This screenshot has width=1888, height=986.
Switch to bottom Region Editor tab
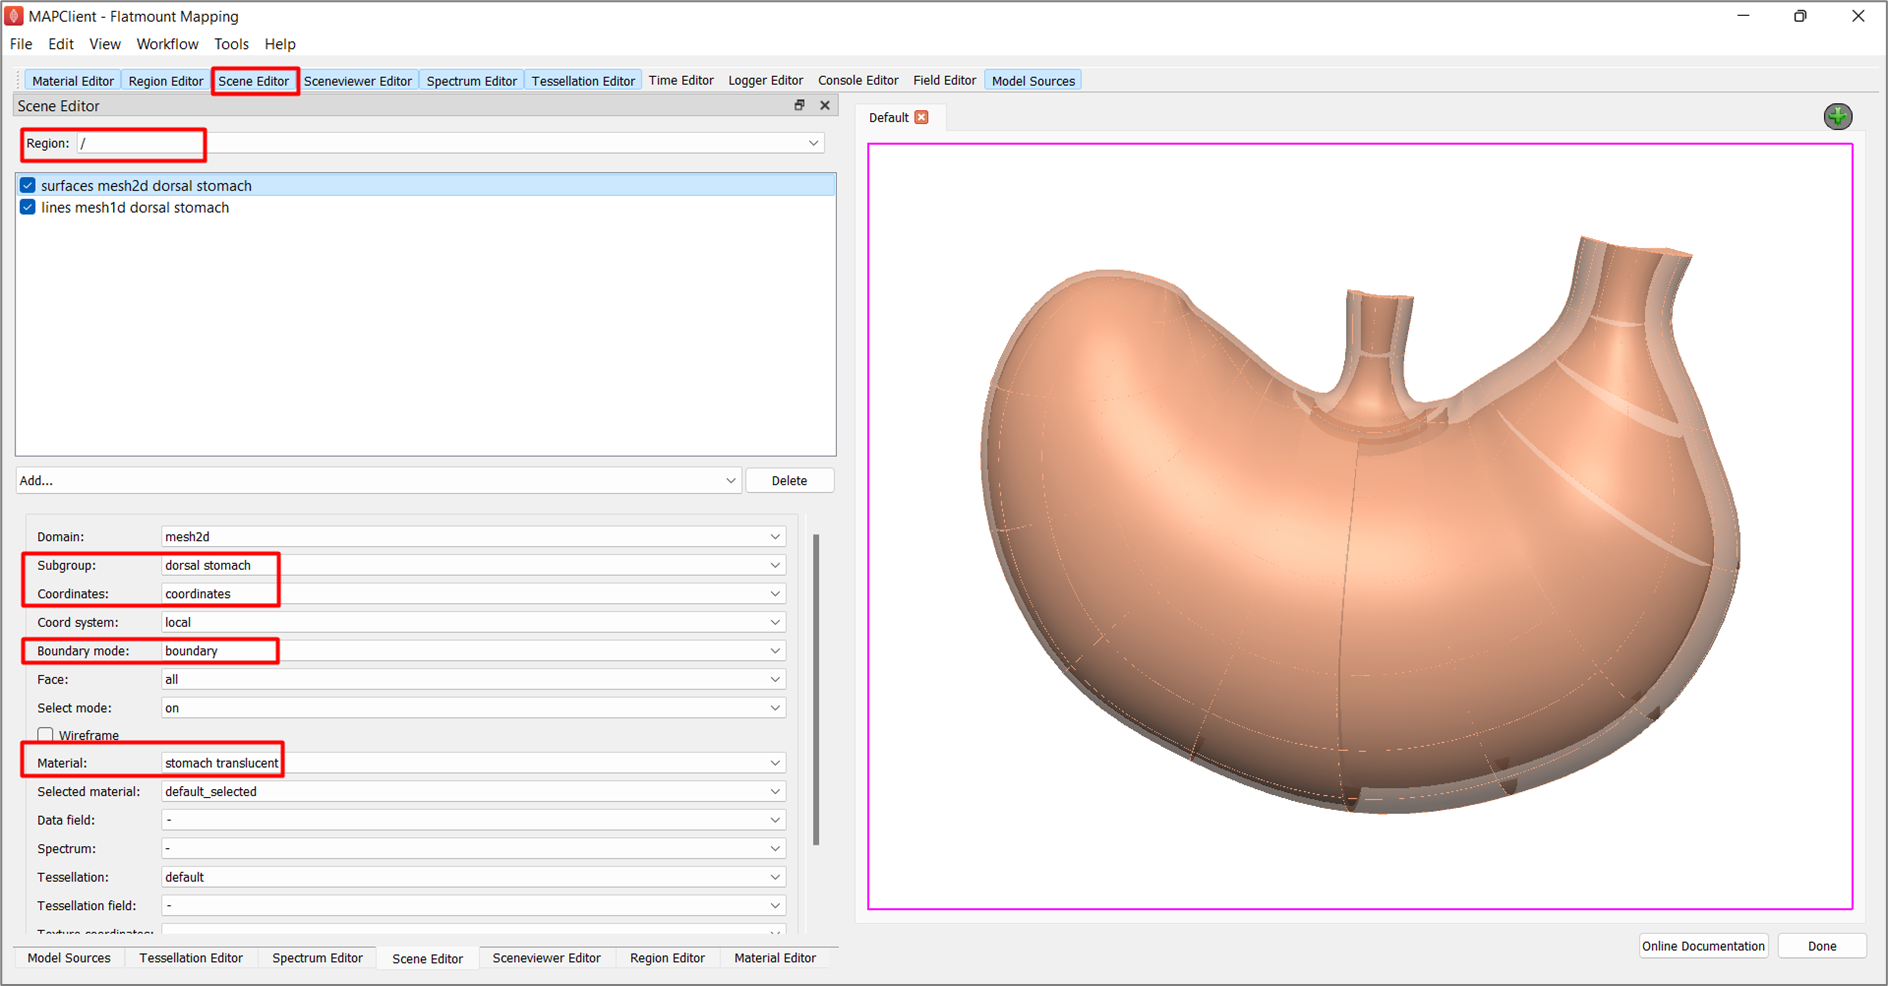point(667,958)
